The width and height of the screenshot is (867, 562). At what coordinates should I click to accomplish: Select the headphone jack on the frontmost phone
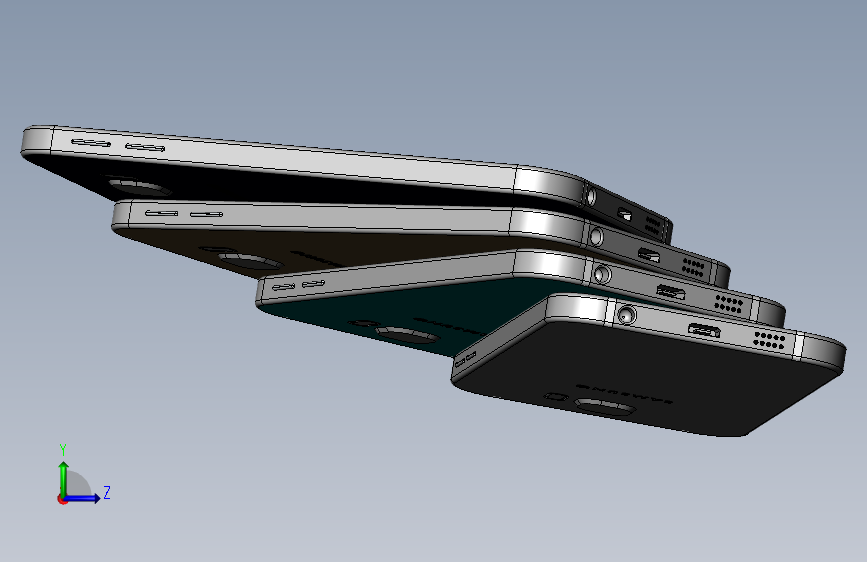(626, 315)
